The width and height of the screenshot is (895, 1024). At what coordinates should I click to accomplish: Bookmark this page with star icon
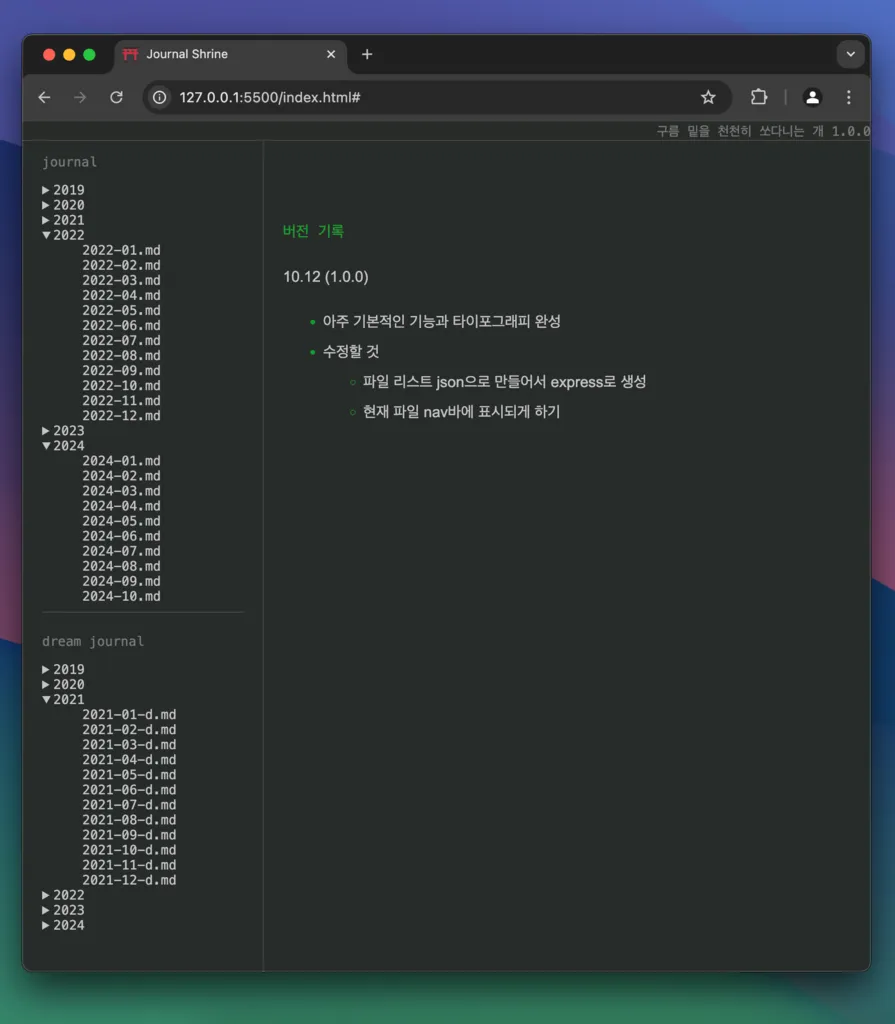click(708, 97)
